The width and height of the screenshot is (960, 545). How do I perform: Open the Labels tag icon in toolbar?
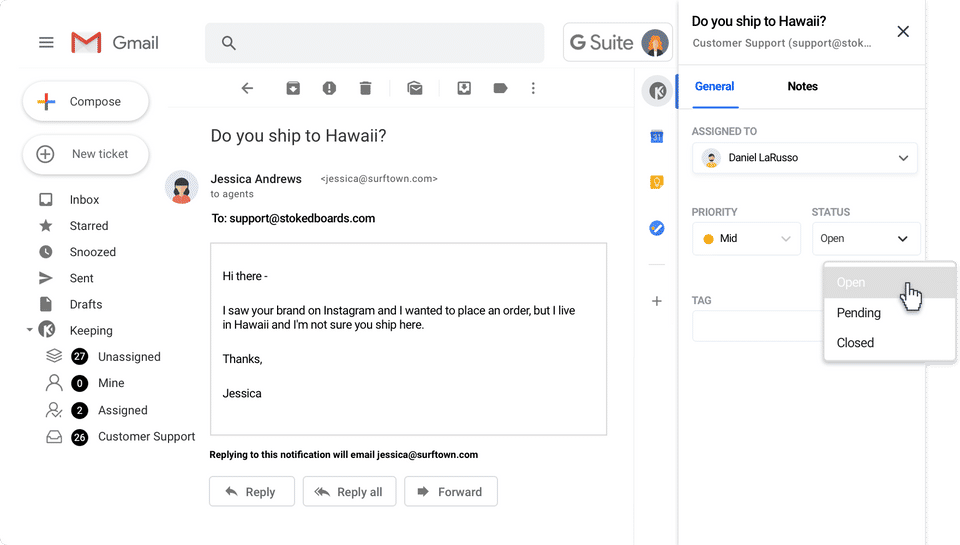click(x=500, y=88)
